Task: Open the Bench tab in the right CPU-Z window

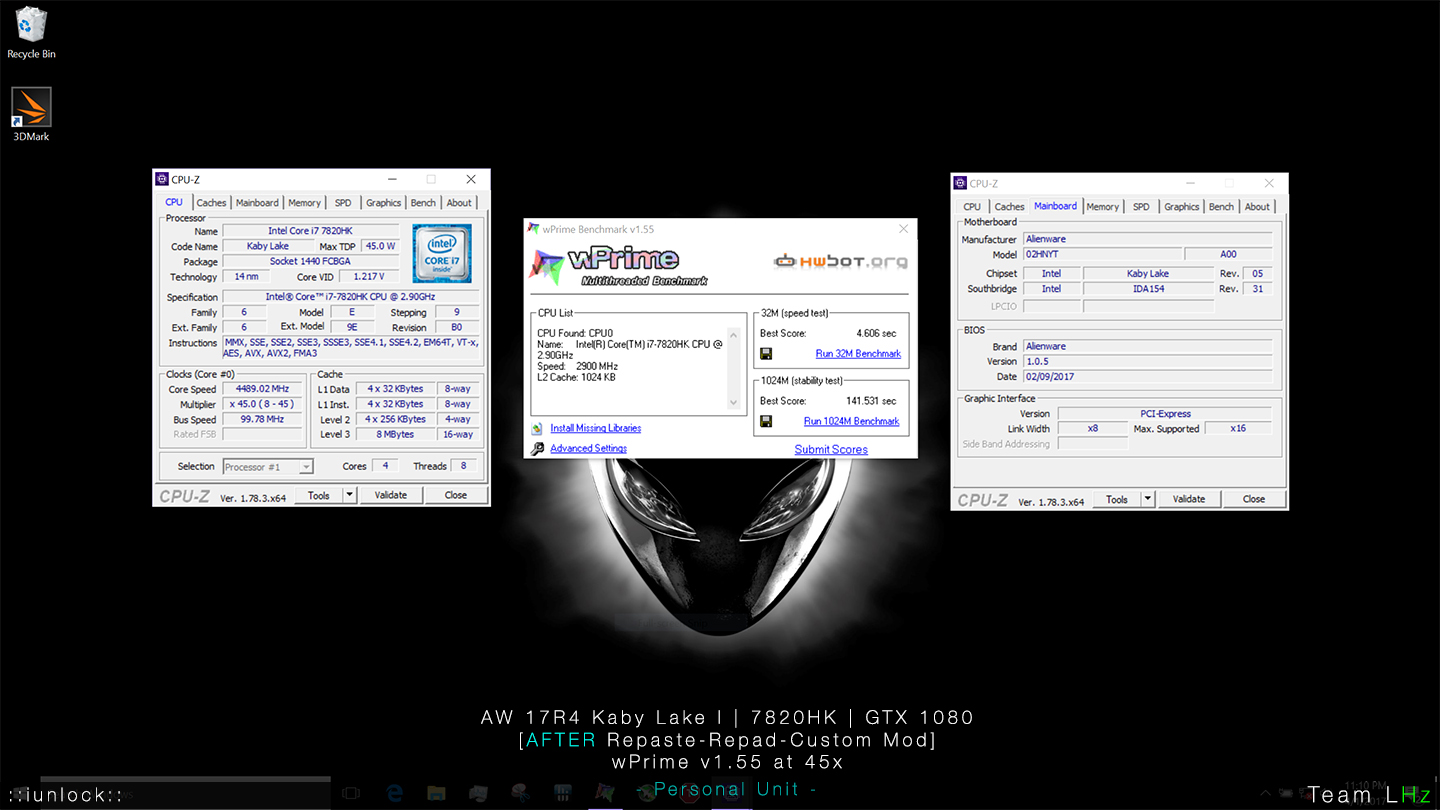Action: [x=1221, y=207]
